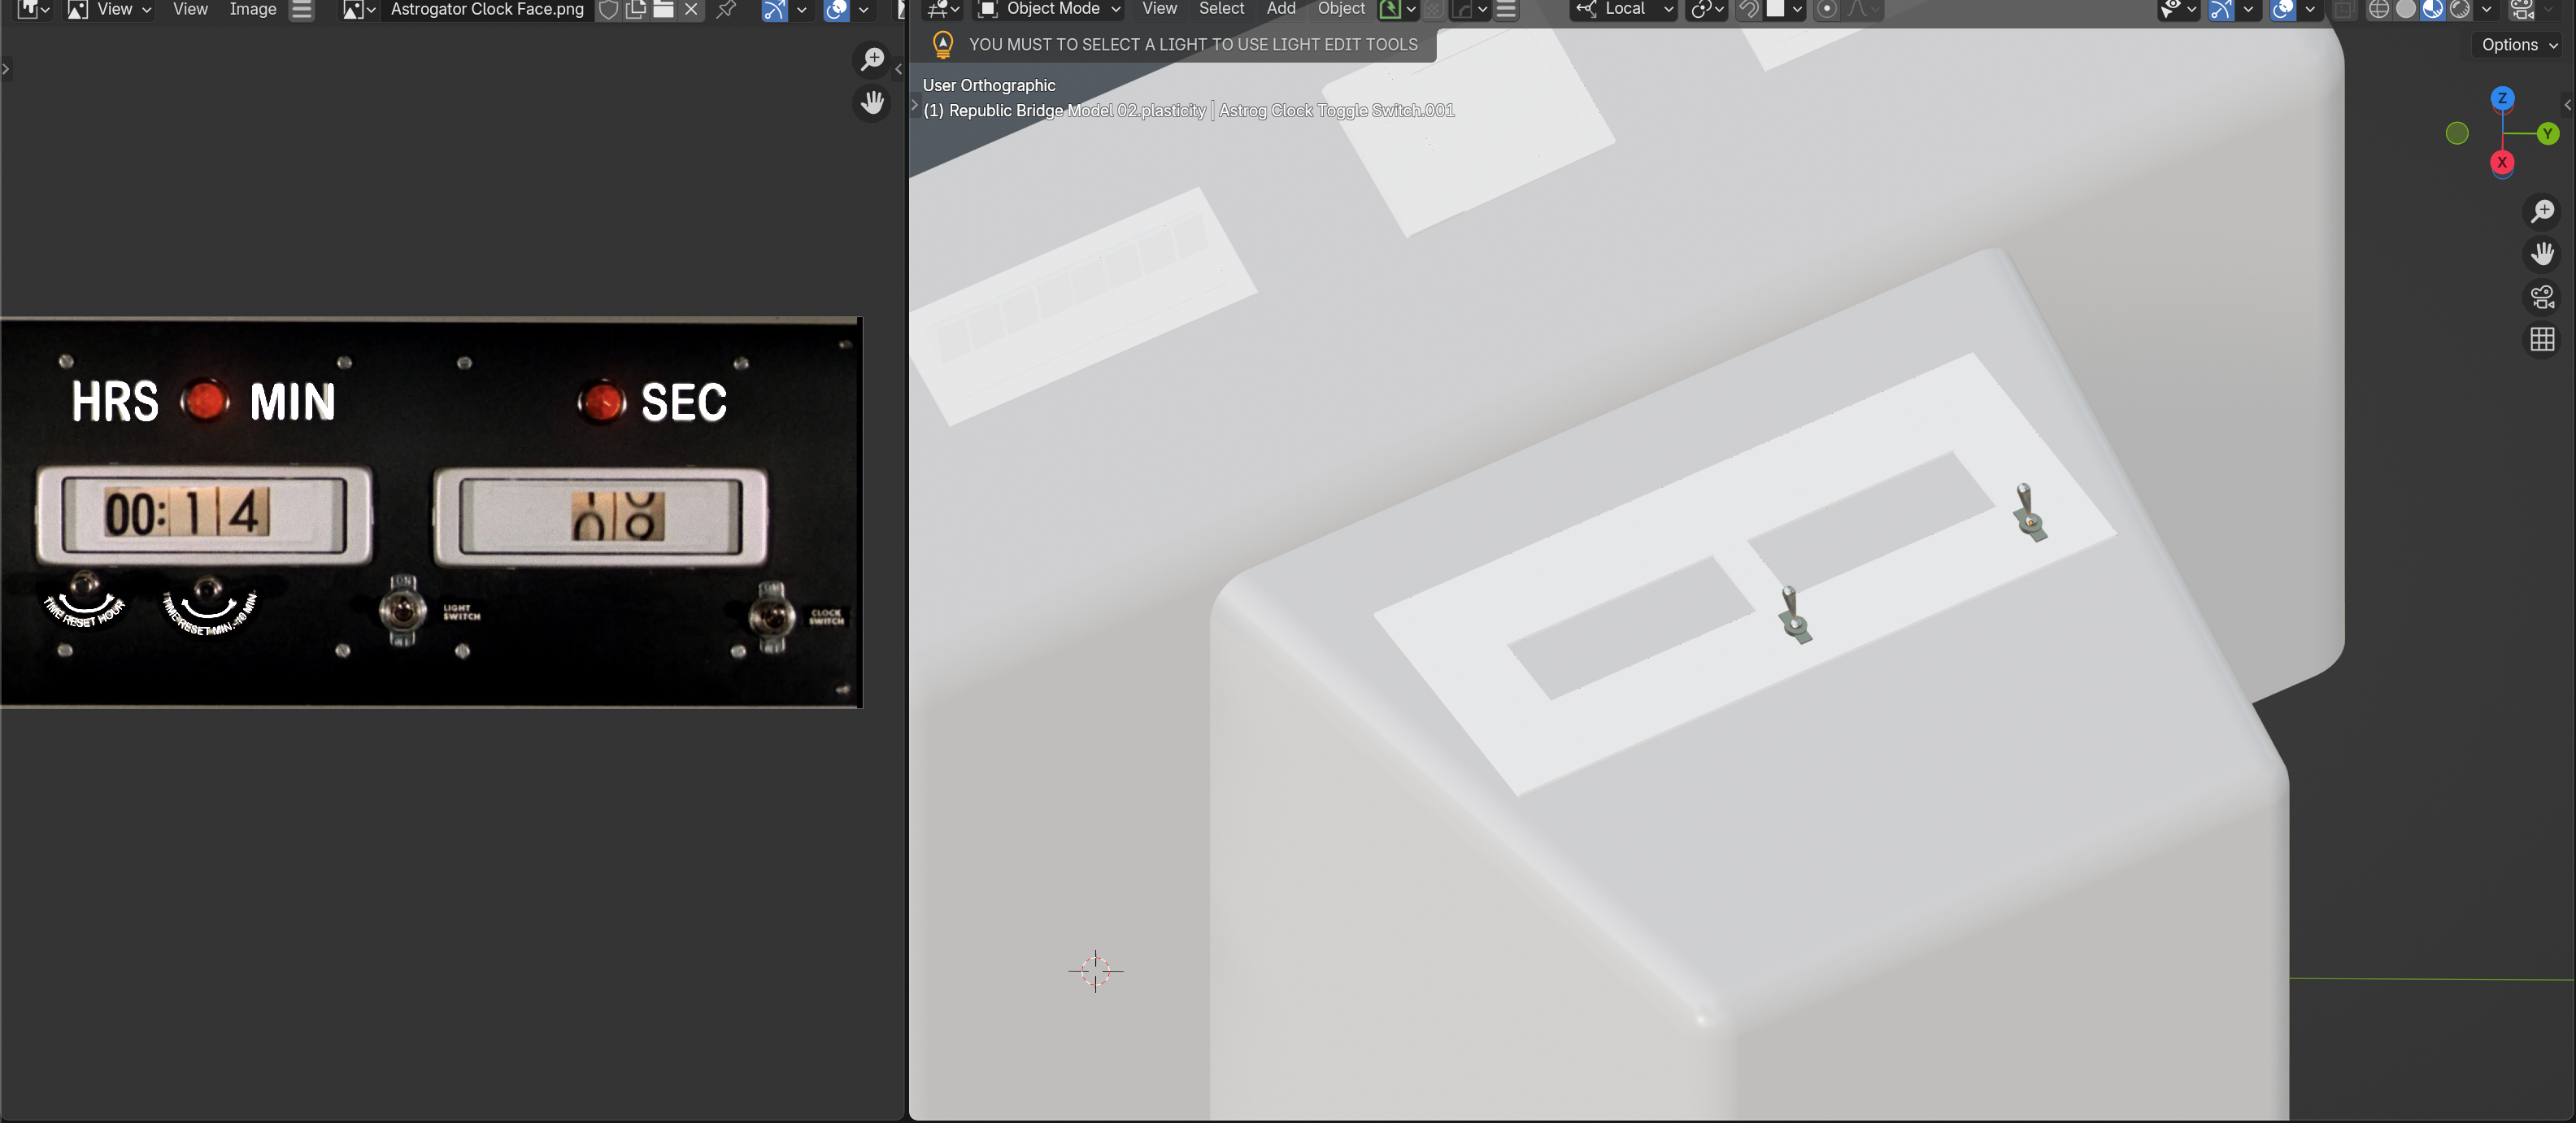The width and height of the screenshot is (2576, 1123).
Task: Open the 3D viewport editor type menu
Action: (x=943, y=9)
